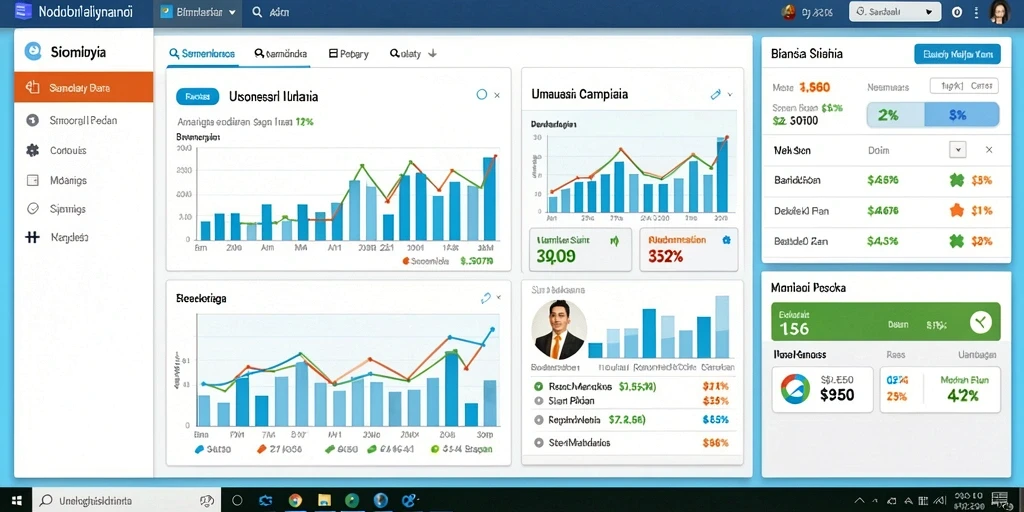Select the Ssmenioroos tab

[202, 54]
